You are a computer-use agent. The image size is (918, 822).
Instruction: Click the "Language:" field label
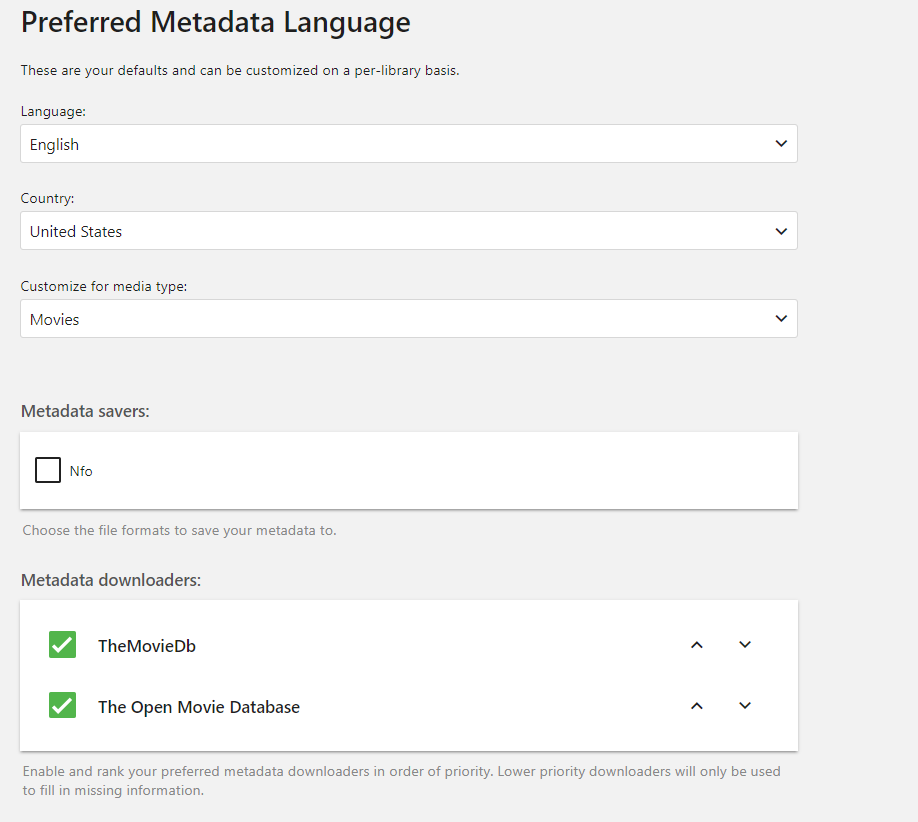[53, 112]
